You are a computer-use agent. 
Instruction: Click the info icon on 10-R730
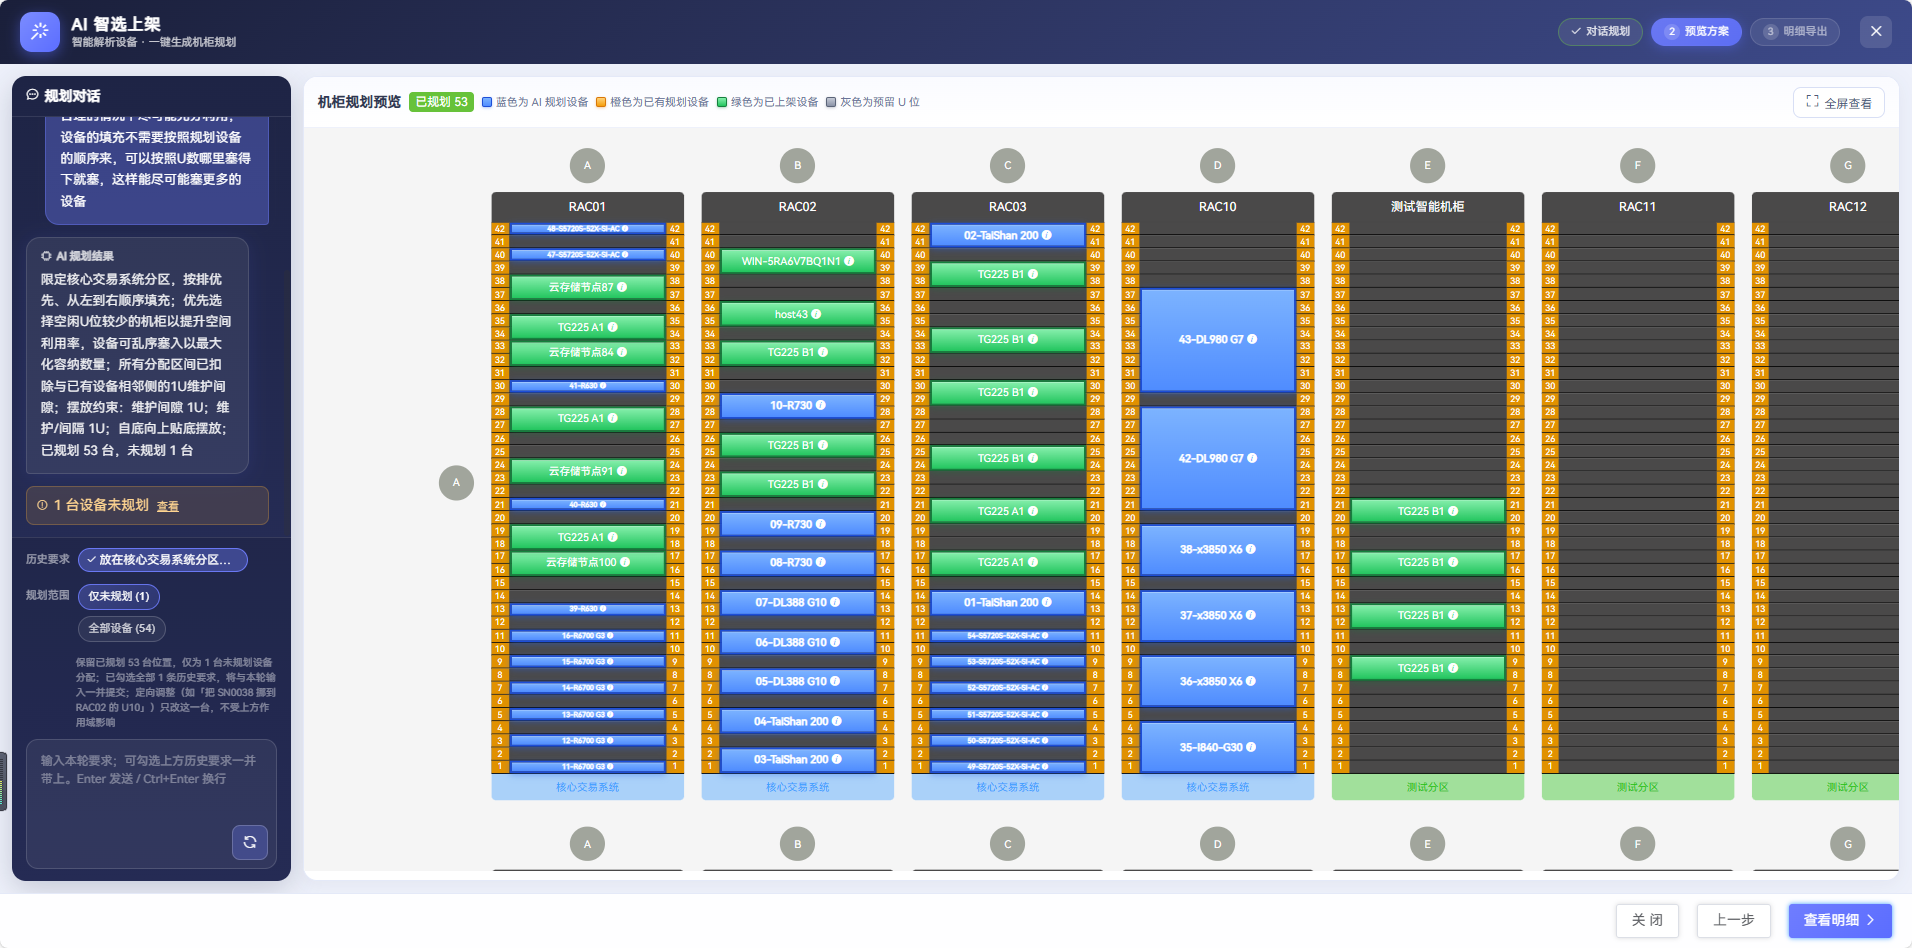tap(821, 405)
